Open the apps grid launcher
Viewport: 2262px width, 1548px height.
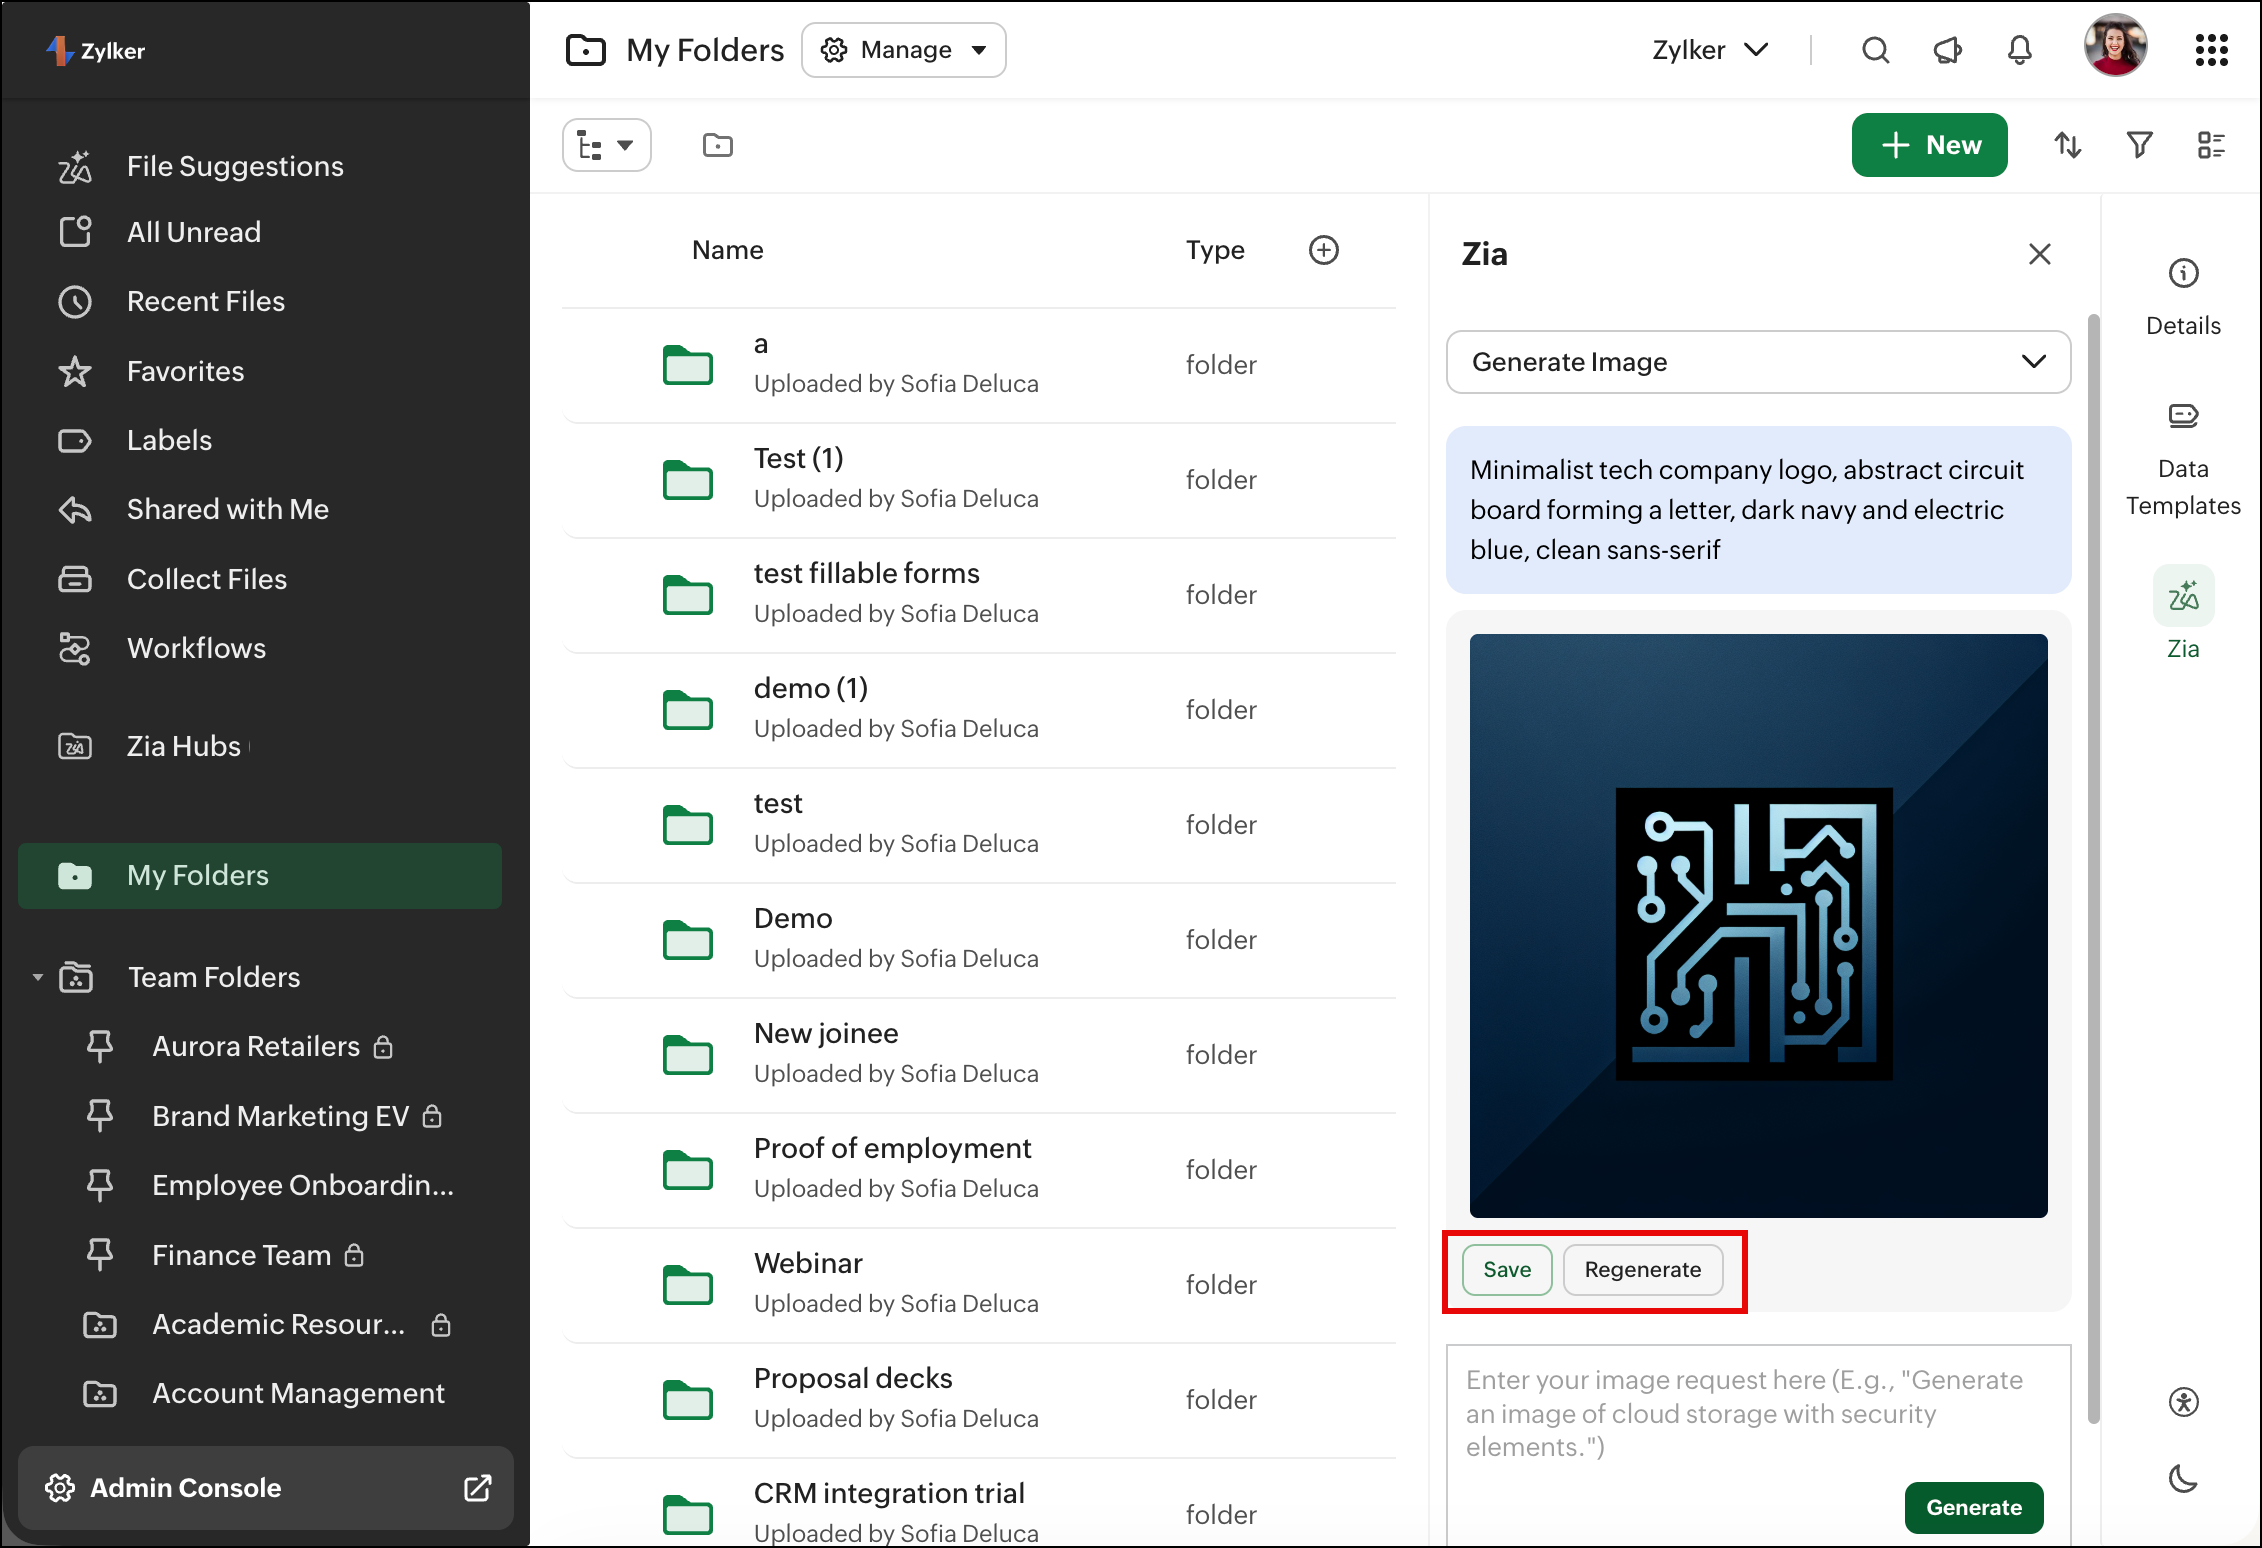coord(2211,50)
